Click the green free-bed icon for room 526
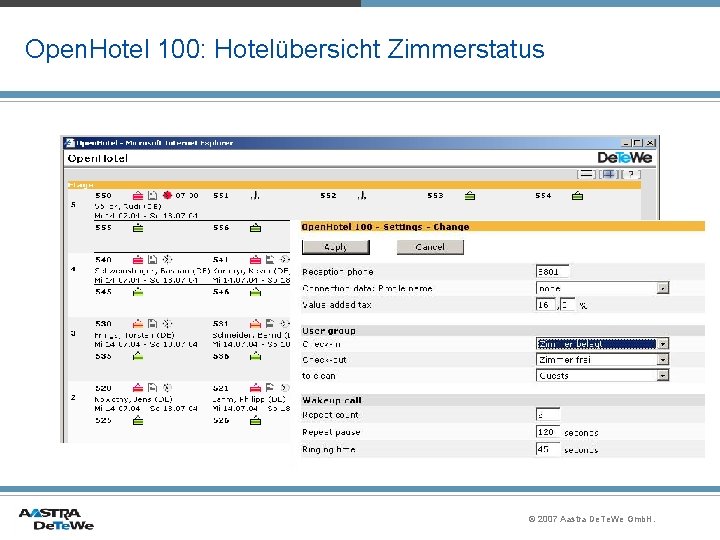 click(x=255, y=421)
